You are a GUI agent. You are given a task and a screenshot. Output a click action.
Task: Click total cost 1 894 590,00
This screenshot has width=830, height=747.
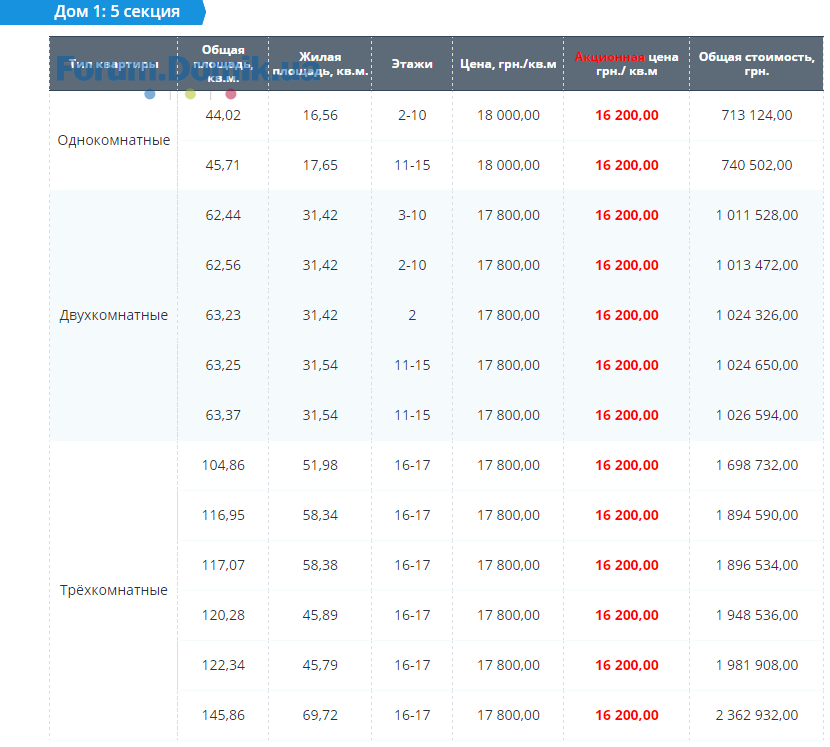756,515
